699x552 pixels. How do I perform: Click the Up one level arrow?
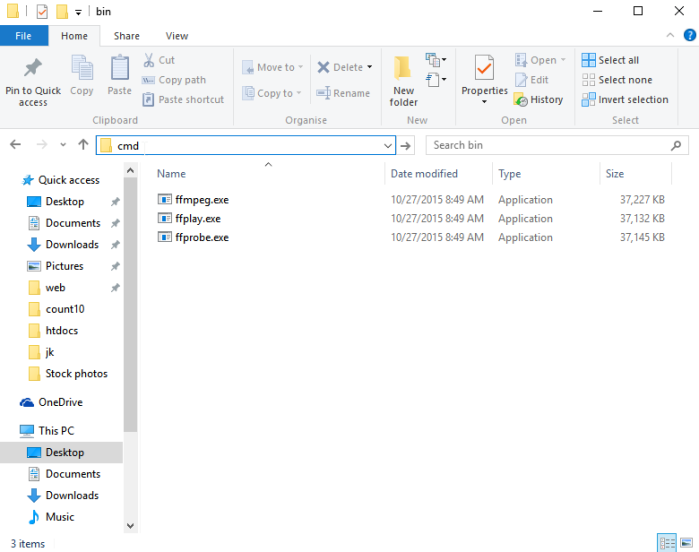tap(83, 144)
